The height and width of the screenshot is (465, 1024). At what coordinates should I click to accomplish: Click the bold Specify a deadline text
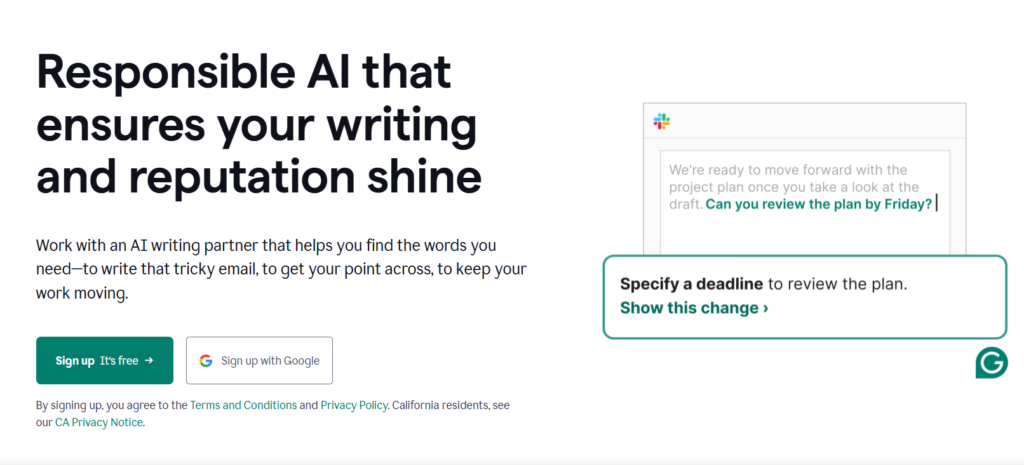pos(692,284)
